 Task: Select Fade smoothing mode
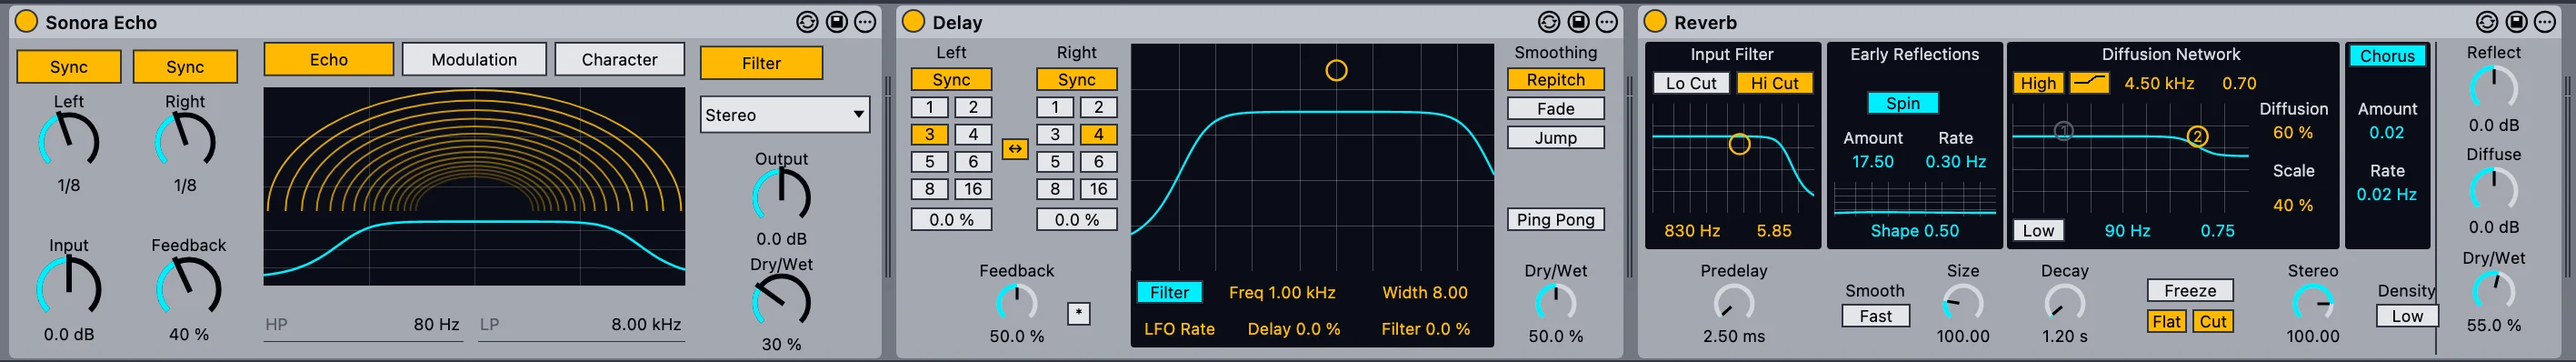[x=1555, y=108]
